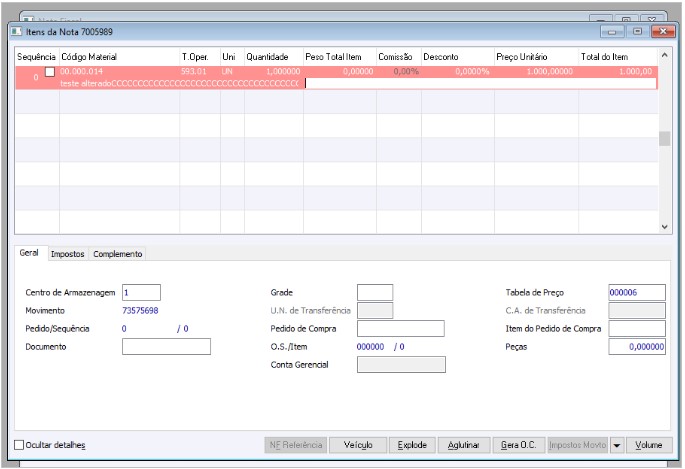Click the O.S./Item value 000000

[370, 347]
